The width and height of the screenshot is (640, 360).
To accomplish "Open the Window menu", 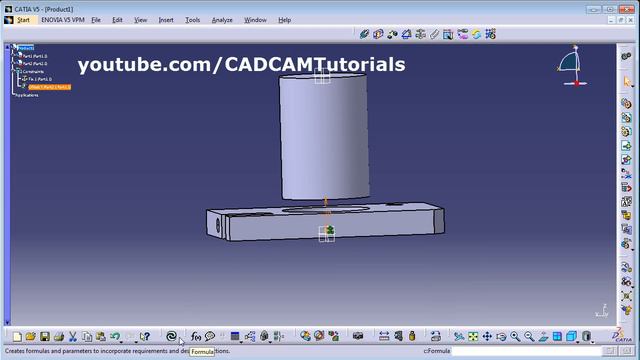I will (255, 20).
